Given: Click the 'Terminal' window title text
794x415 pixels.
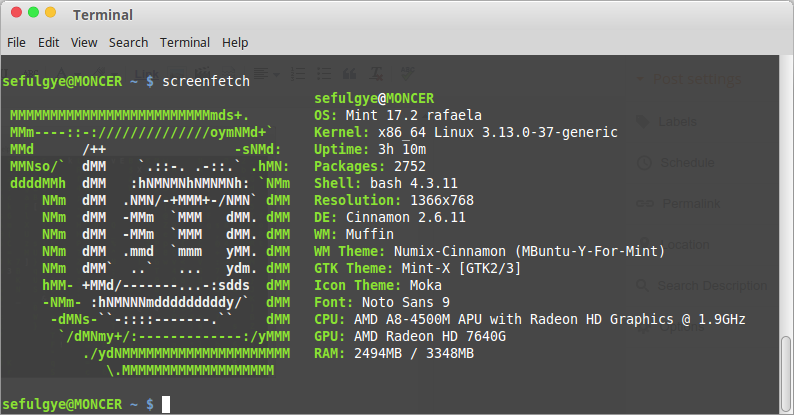Looking at the screenshot, I should (x=103, y=15).
